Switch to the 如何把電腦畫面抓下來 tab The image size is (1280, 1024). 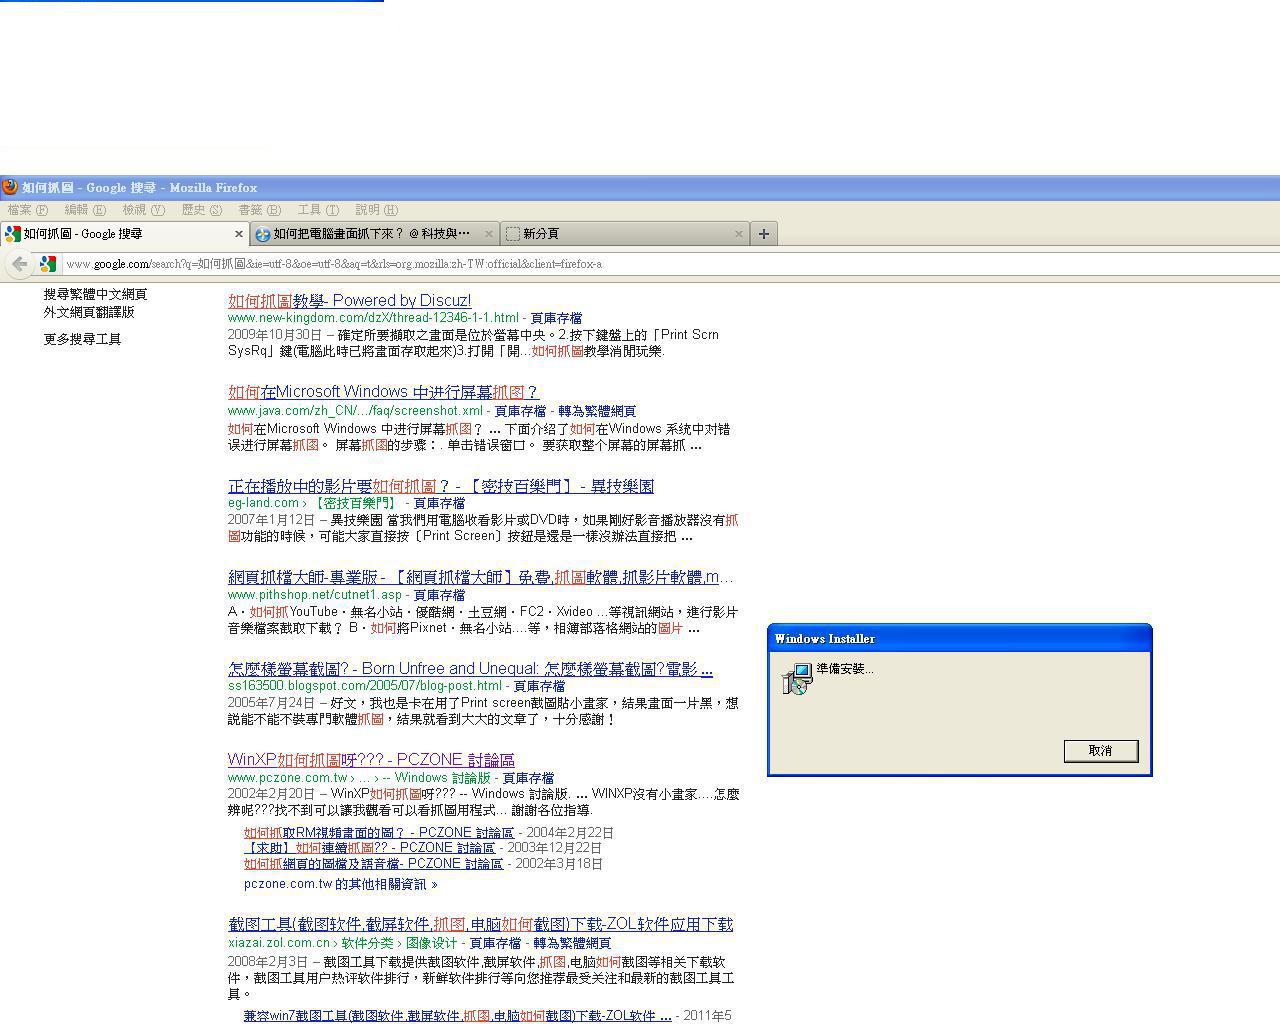tap(375, 234)
